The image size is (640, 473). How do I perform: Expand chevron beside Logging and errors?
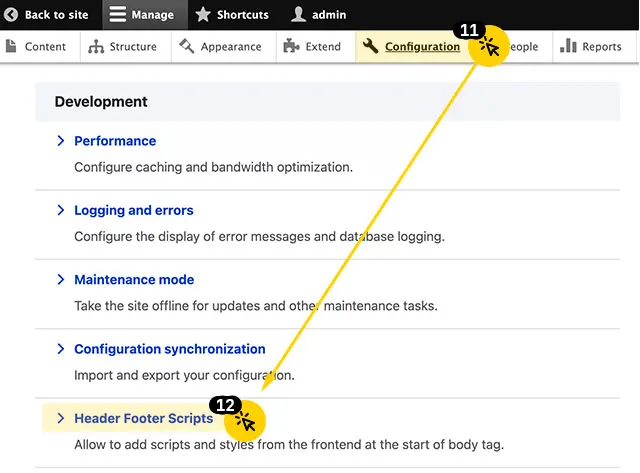61,211
